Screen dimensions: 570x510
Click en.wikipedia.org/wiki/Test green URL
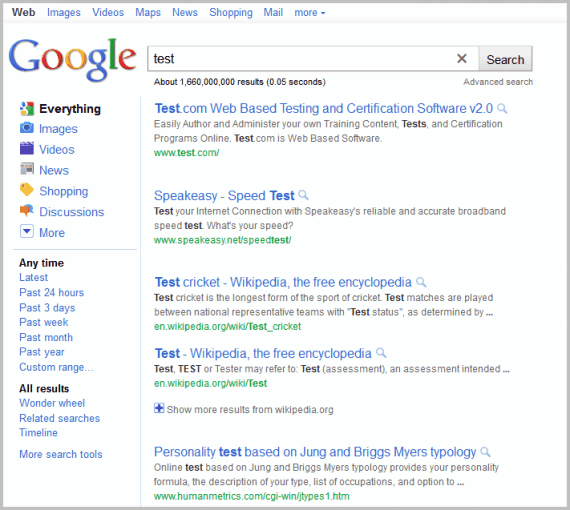click(x=210, y=383)
